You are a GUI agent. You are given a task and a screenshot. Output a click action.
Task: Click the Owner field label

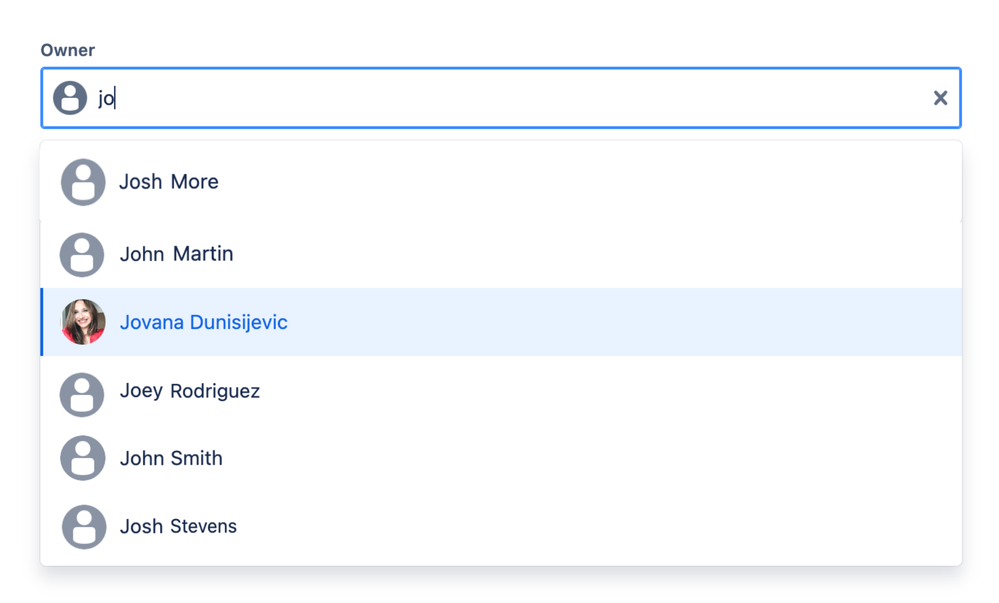point(68,50)
